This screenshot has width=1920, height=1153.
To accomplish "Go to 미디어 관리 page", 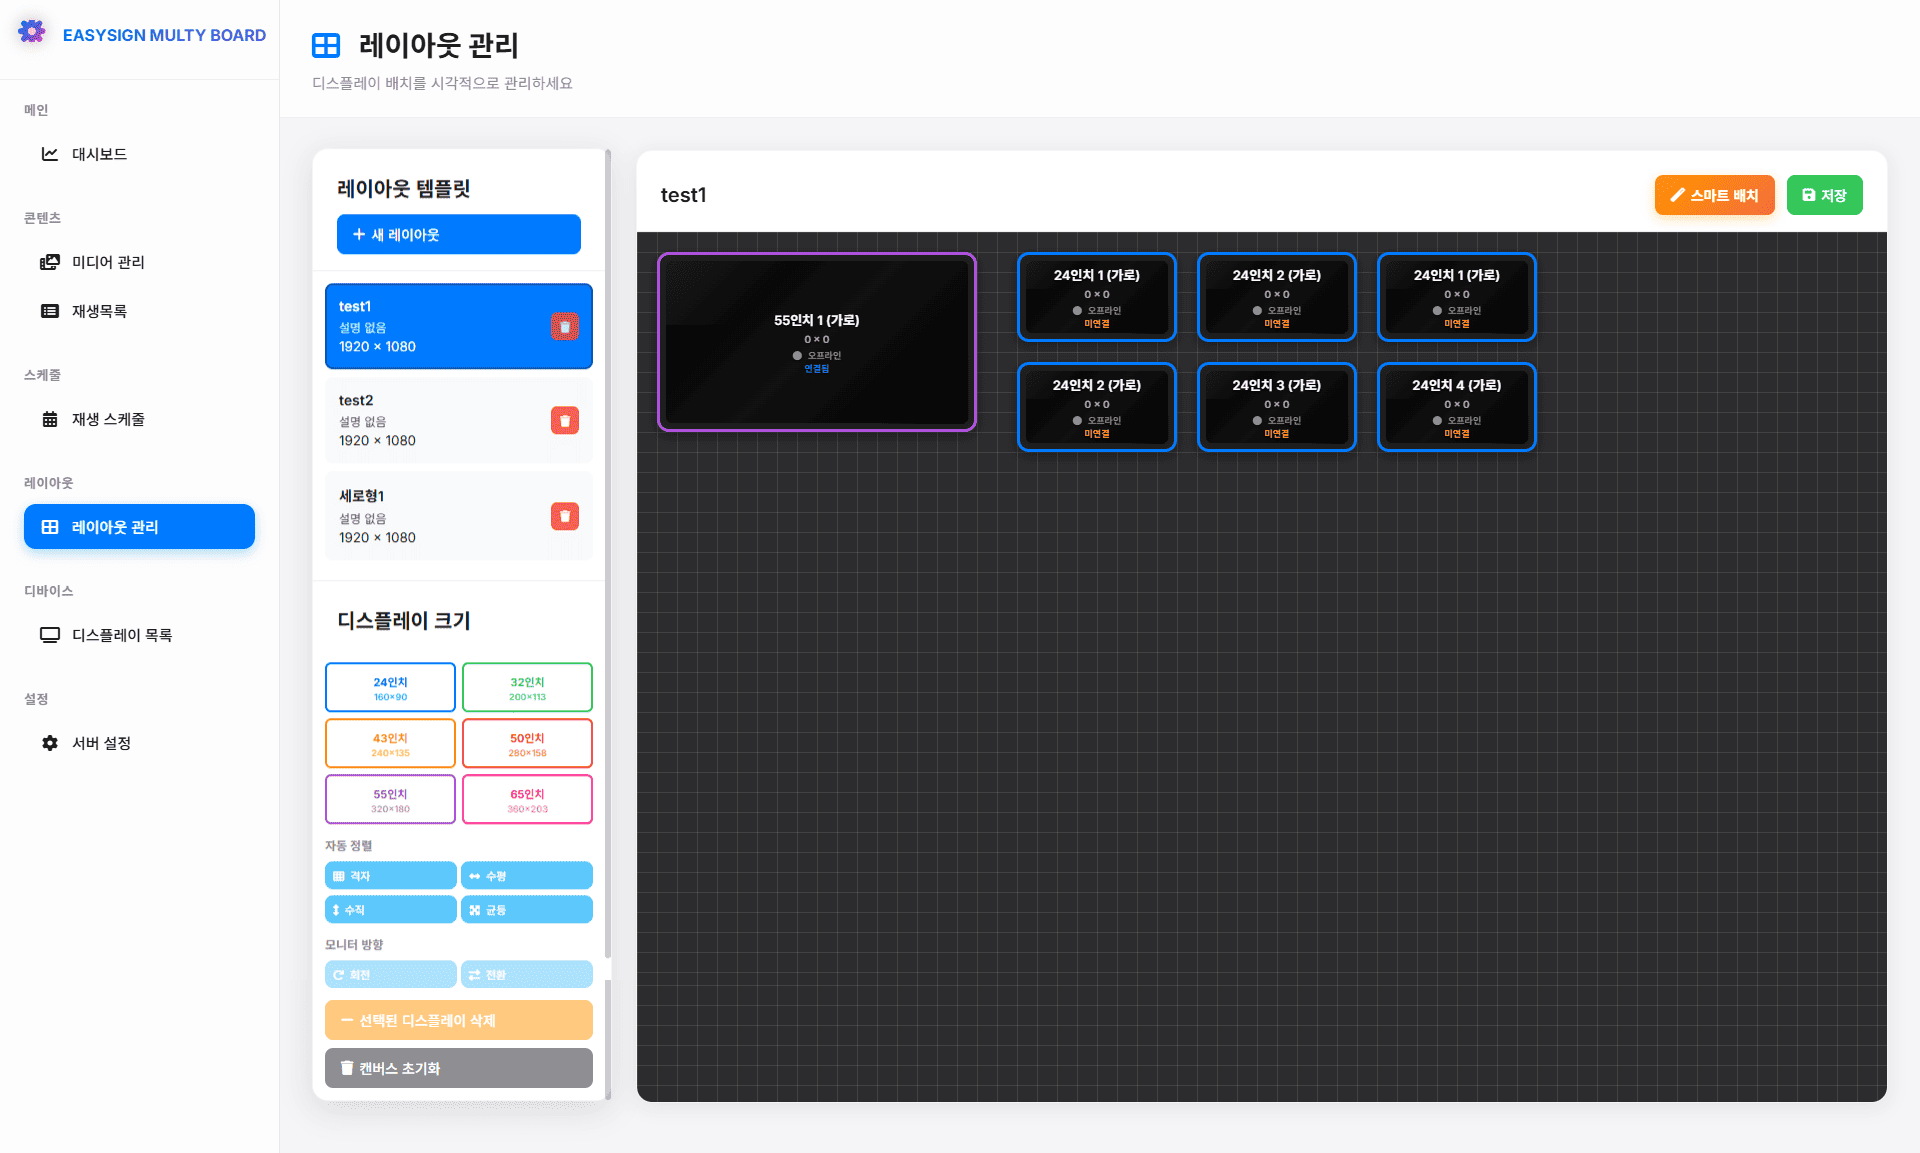I will (x=107, y=262).
